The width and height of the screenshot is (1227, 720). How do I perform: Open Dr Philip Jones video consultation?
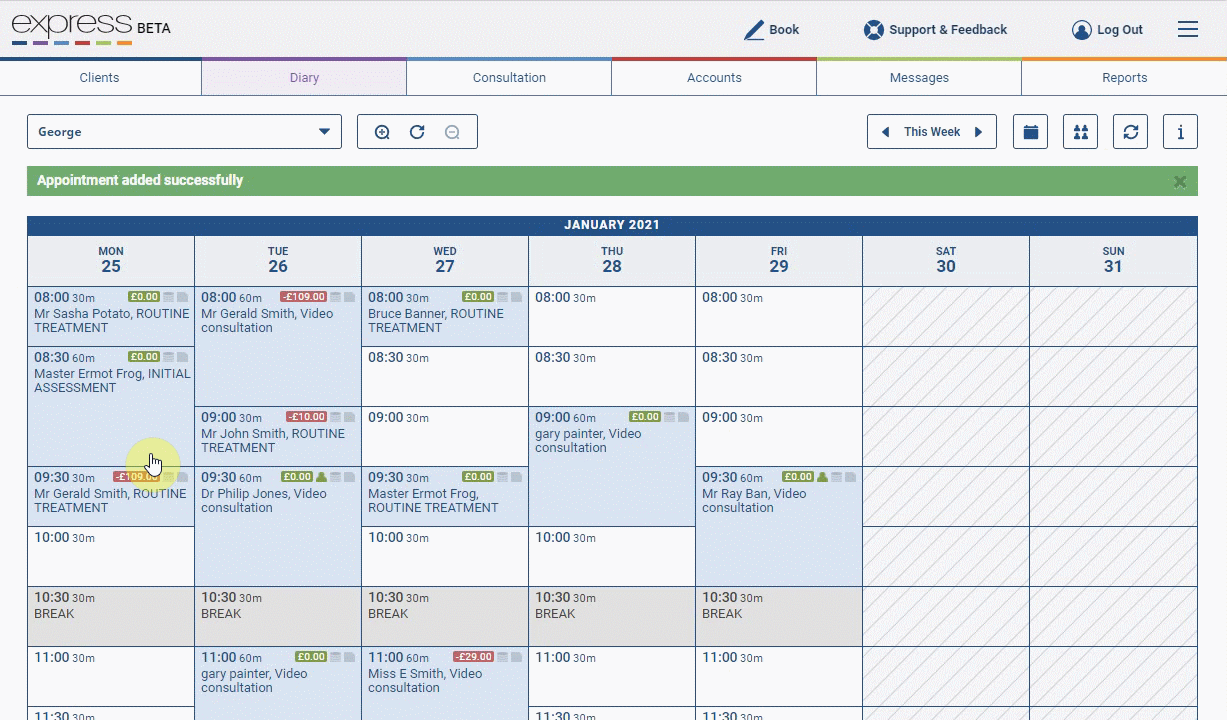[278, 527]
